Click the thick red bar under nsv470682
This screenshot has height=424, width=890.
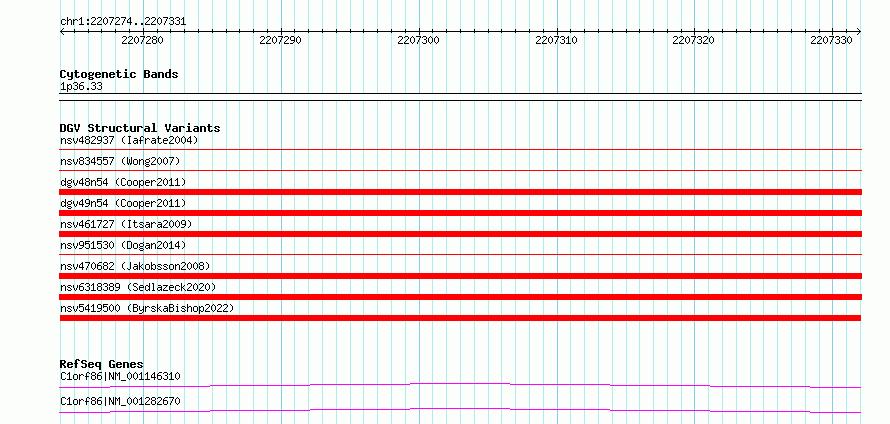tap(460, 276)
